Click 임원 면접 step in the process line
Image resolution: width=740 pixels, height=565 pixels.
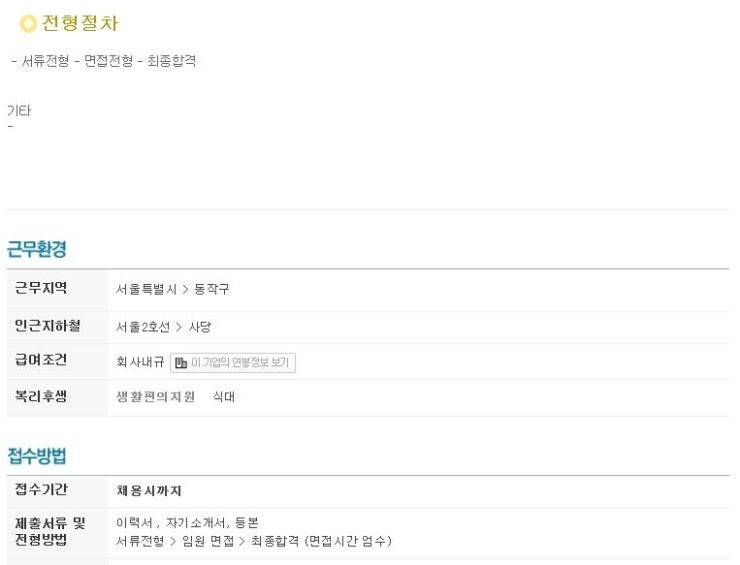pos(208,541)
